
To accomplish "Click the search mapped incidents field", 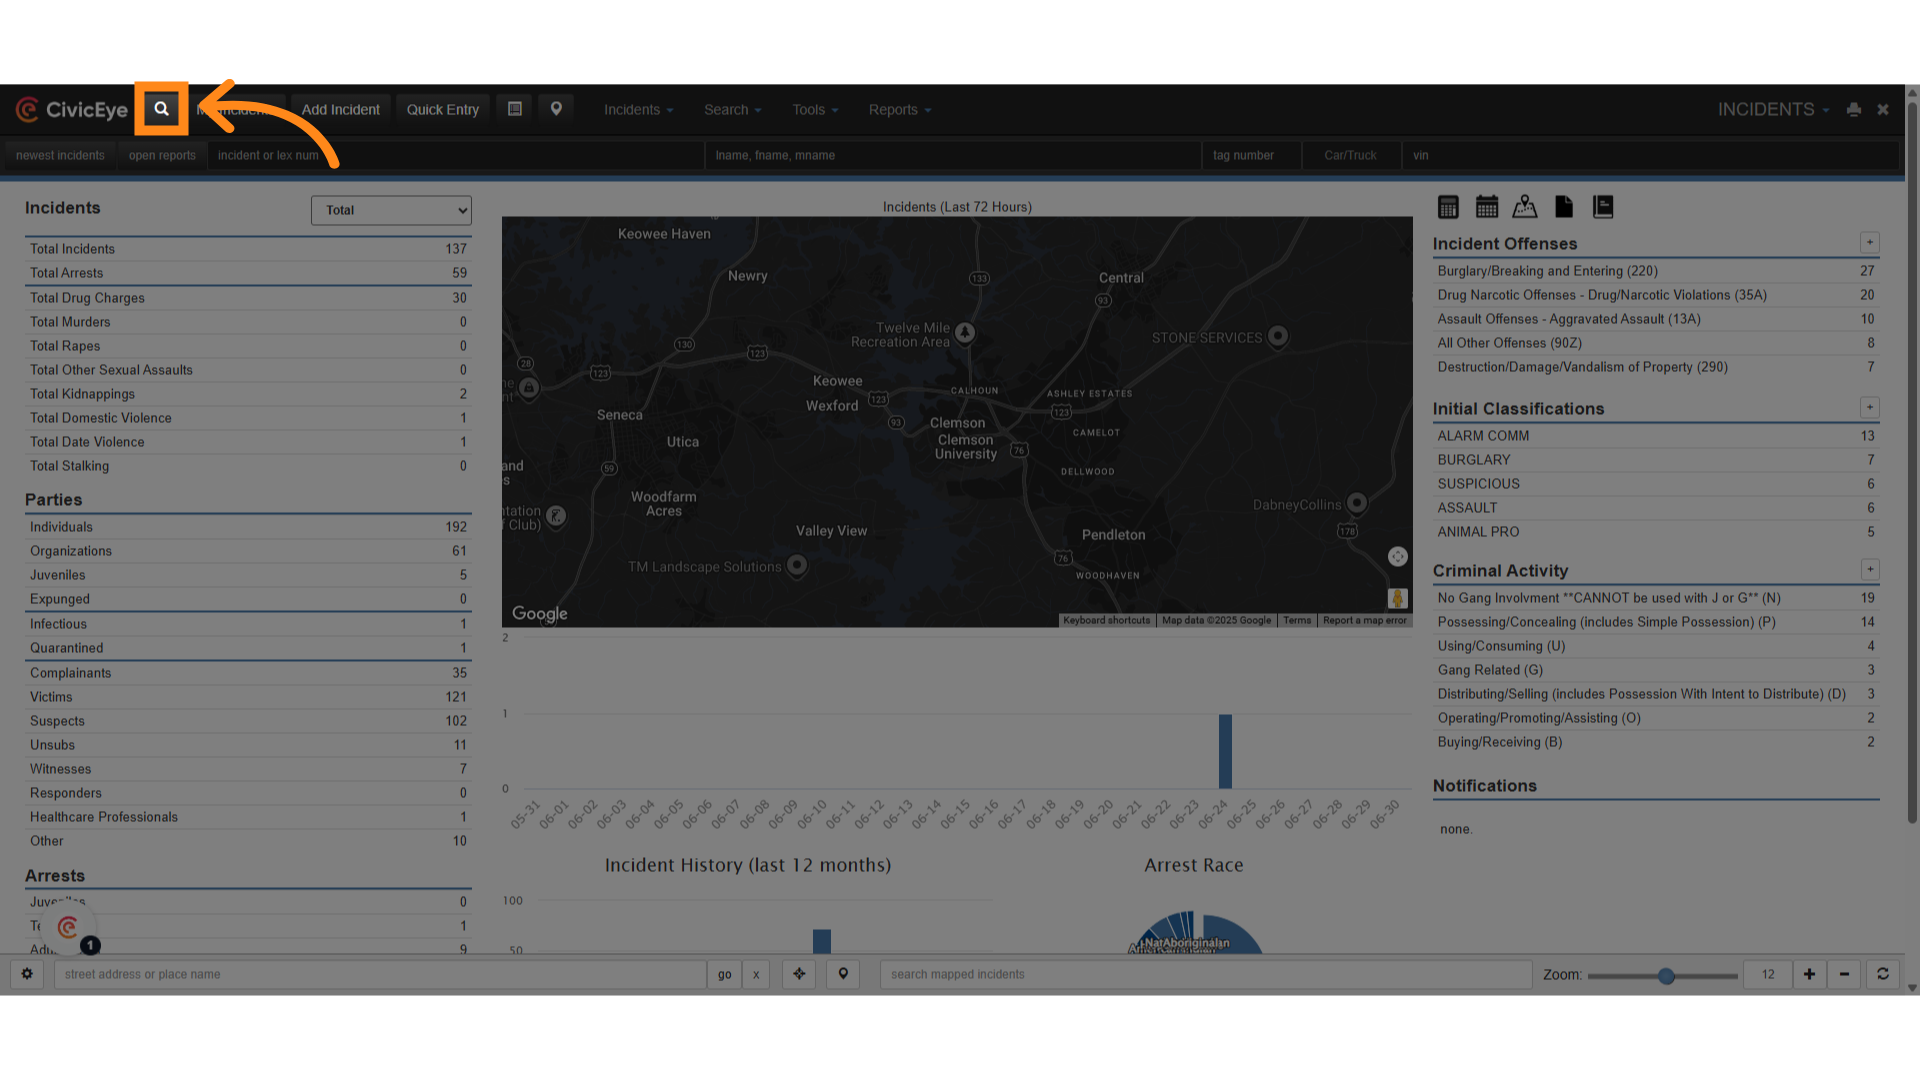I will click(1206, 974).
